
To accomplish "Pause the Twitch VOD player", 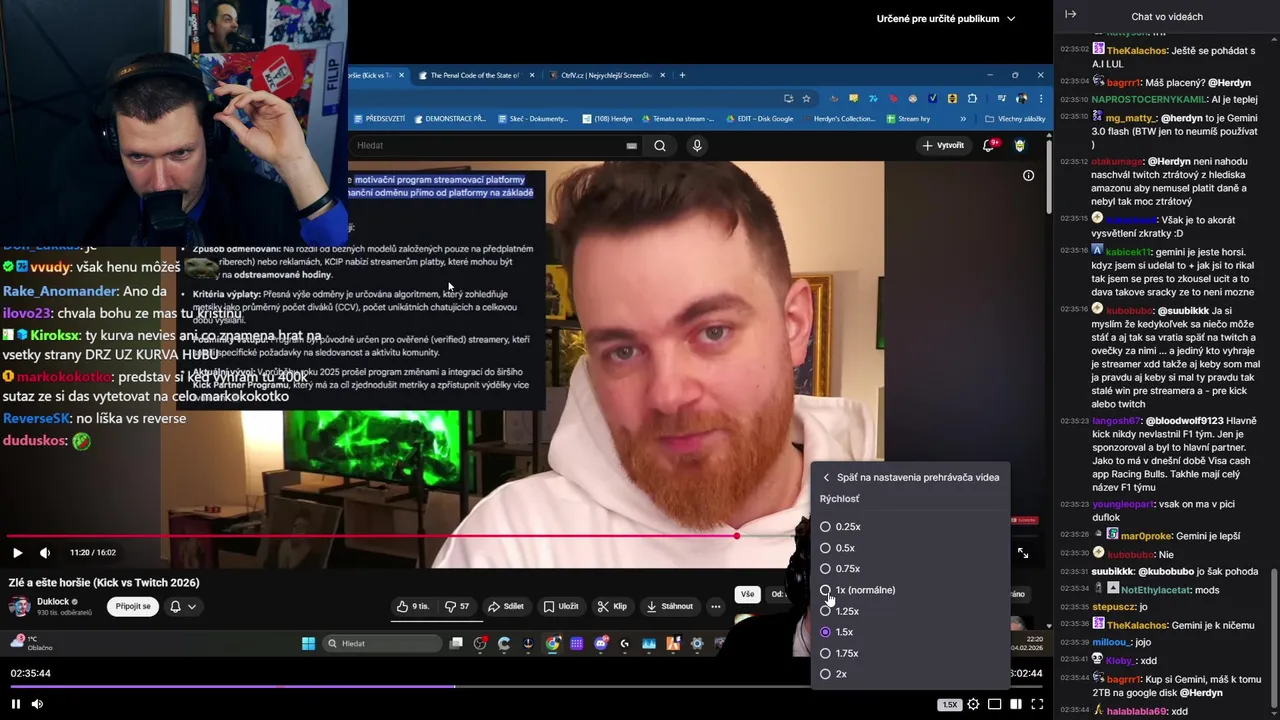I will (x=15, y=704).
